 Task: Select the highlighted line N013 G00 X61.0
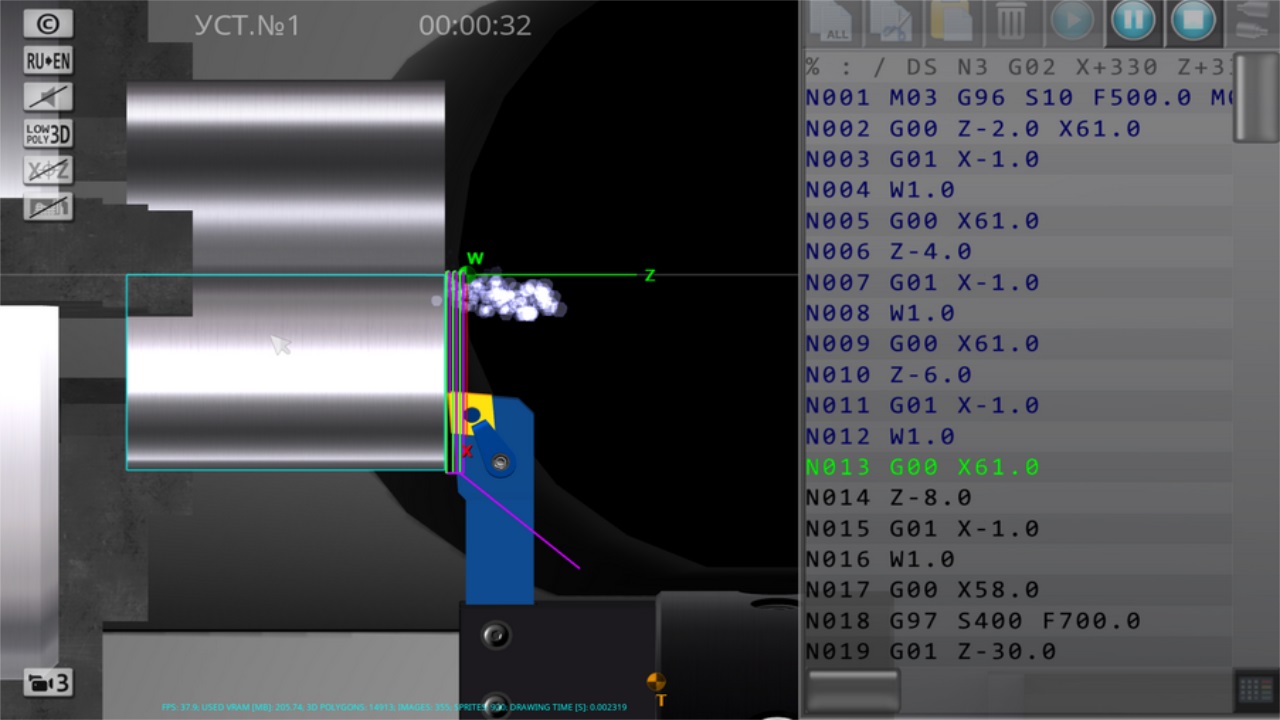(x=1018, y=467)
